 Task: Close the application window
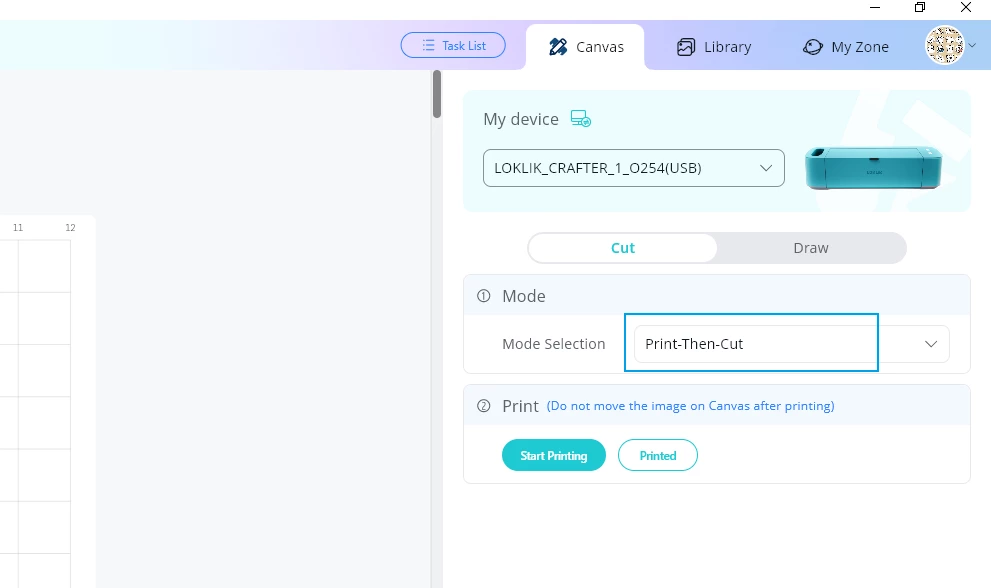pyautogui.click(x=966, y=8)
